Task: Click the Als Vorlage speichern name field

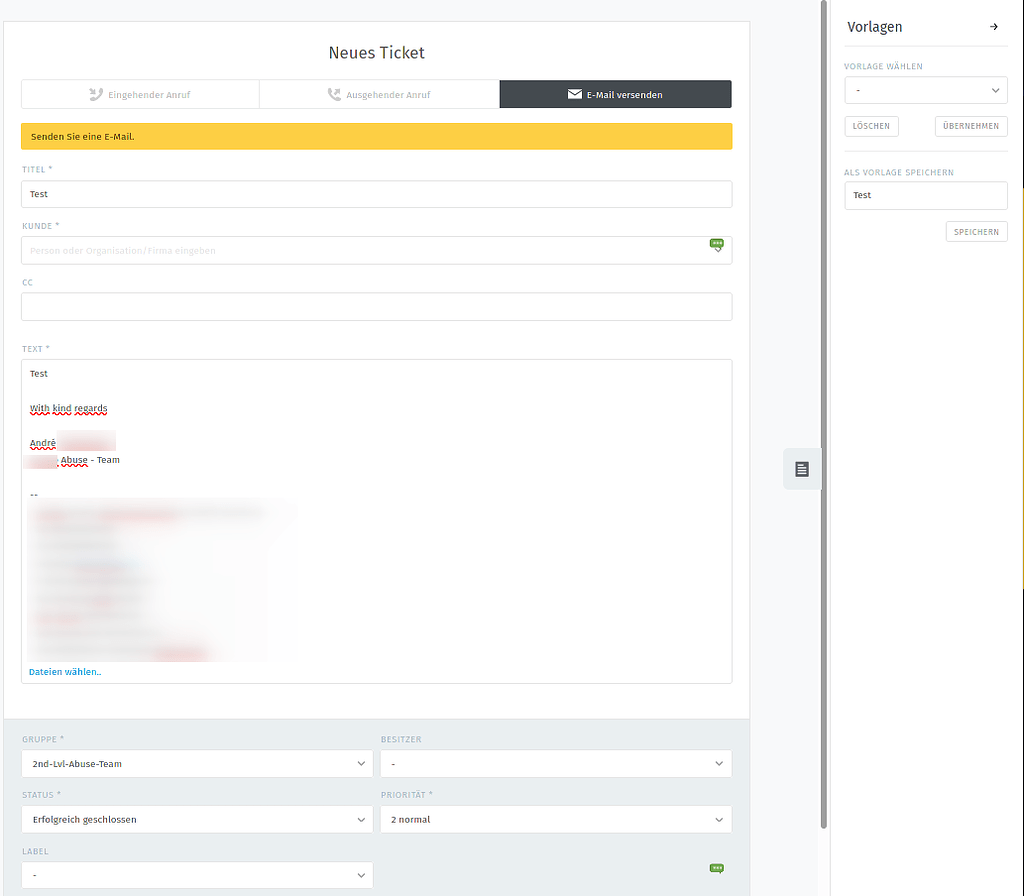Action: pyautogui.click(x=925, y=195)
